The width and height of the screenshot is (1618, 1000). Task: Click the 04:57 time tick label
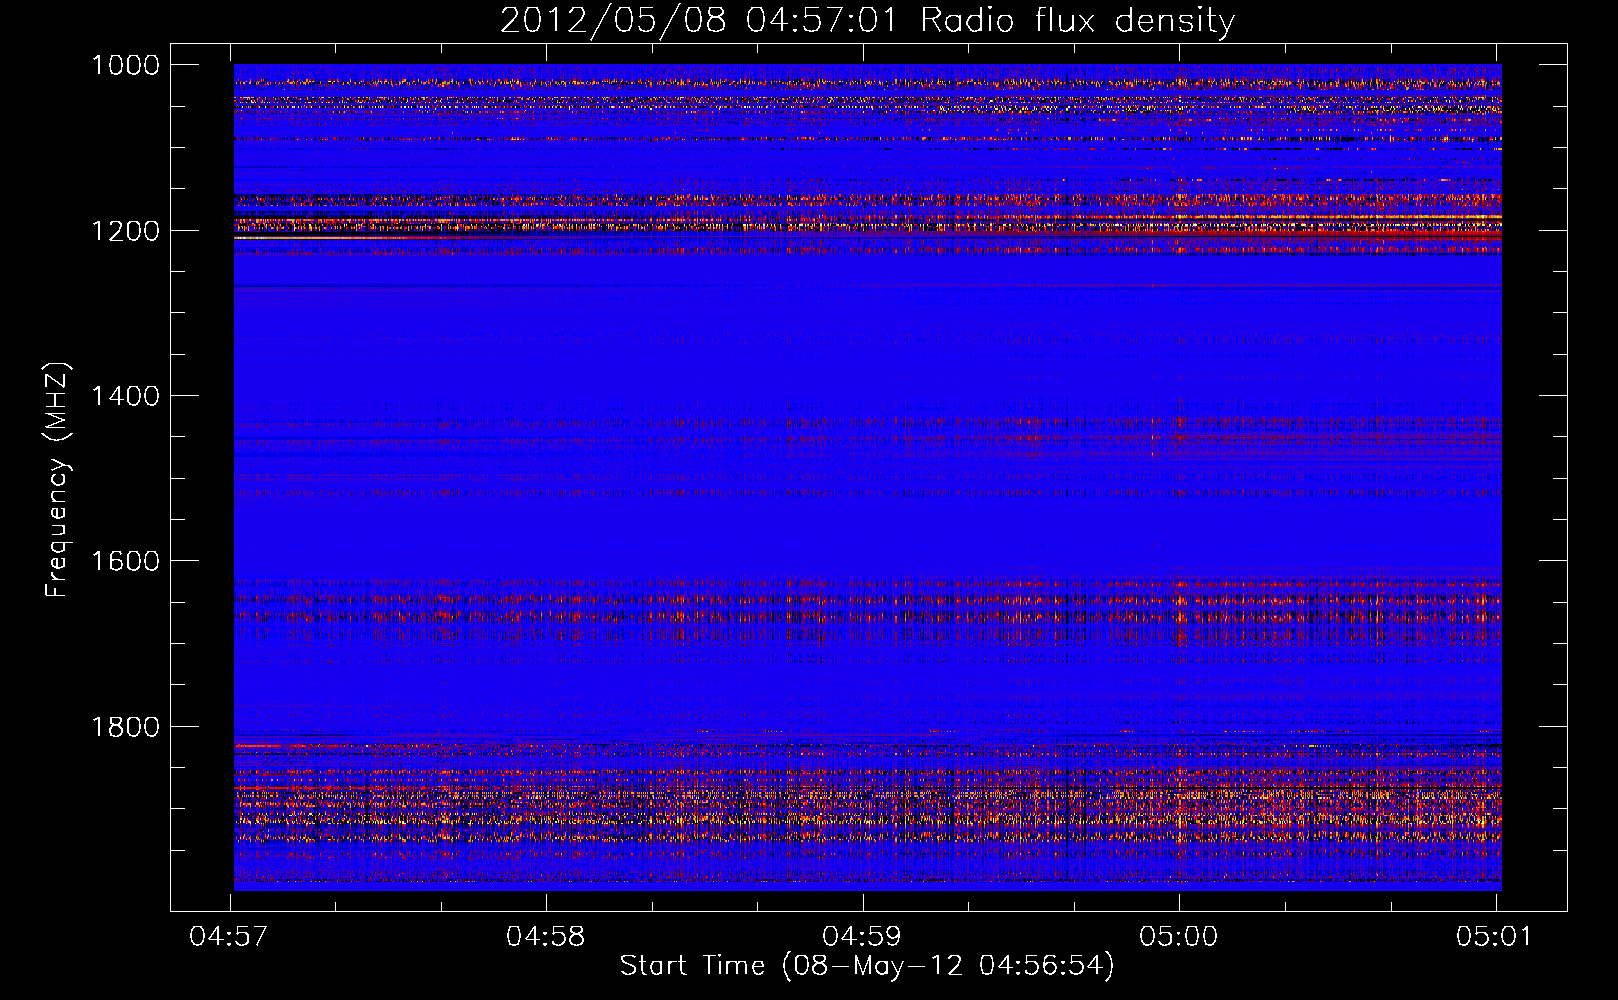click(x=229, y=936)
